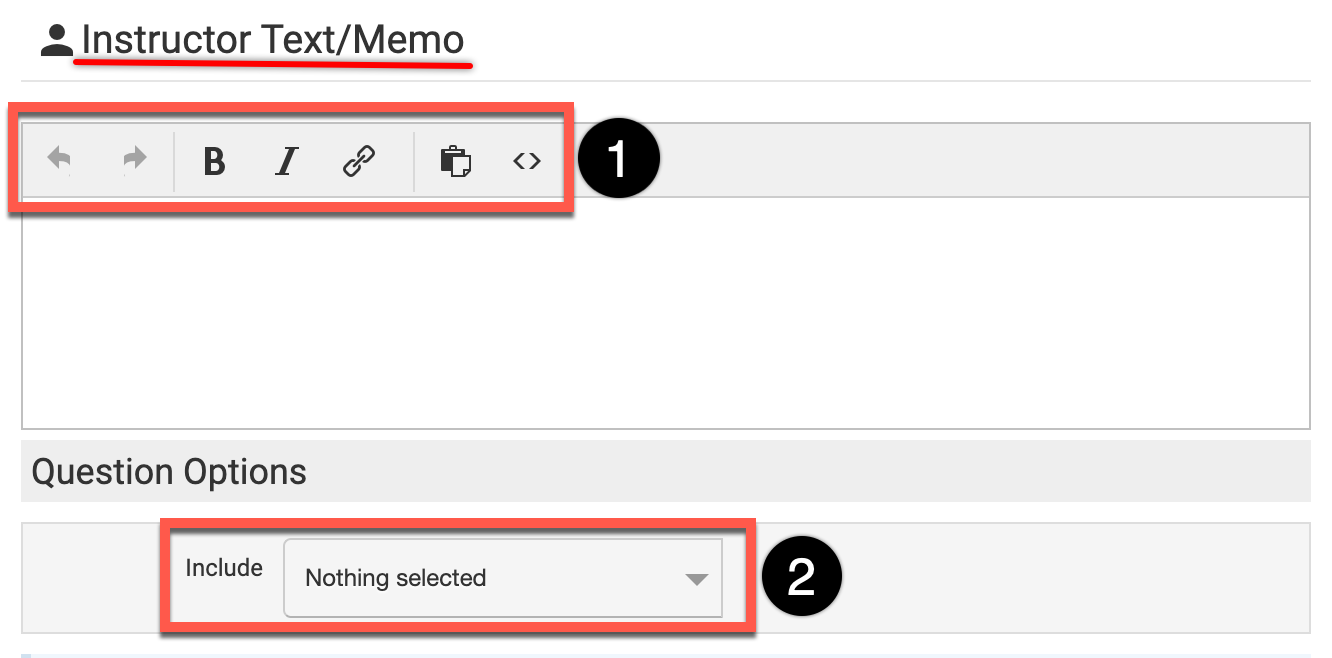Screen dimensions: 1332x658
Task: Click inside the memo text editor area
Action: click(665, 312)
